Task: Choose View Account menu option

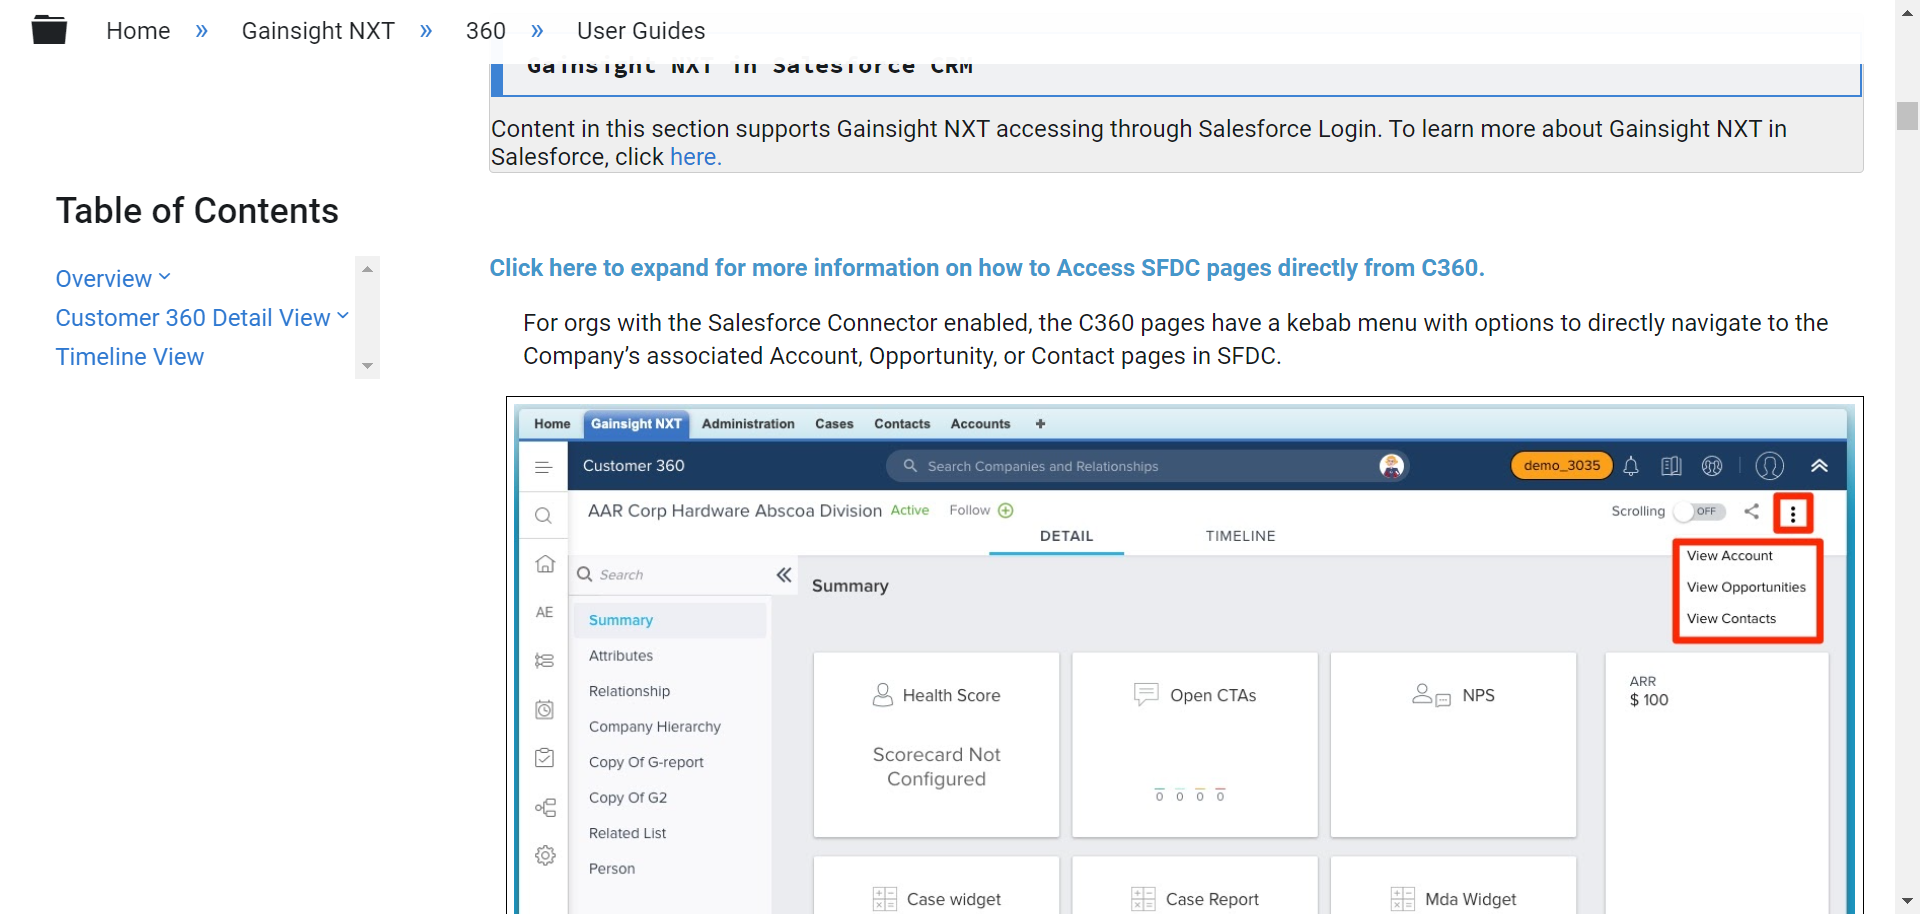Action: (1729, 556)
